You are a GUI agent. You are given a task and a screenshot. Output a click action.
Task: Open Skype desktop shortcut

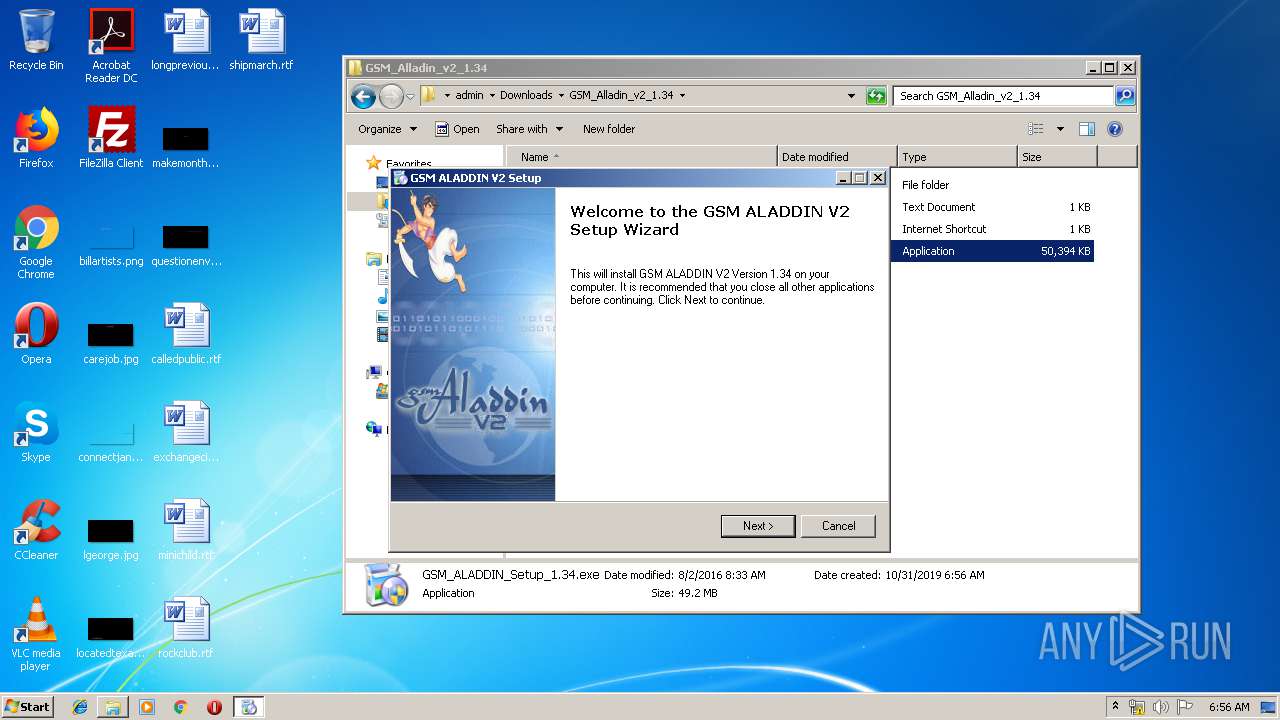36,433
